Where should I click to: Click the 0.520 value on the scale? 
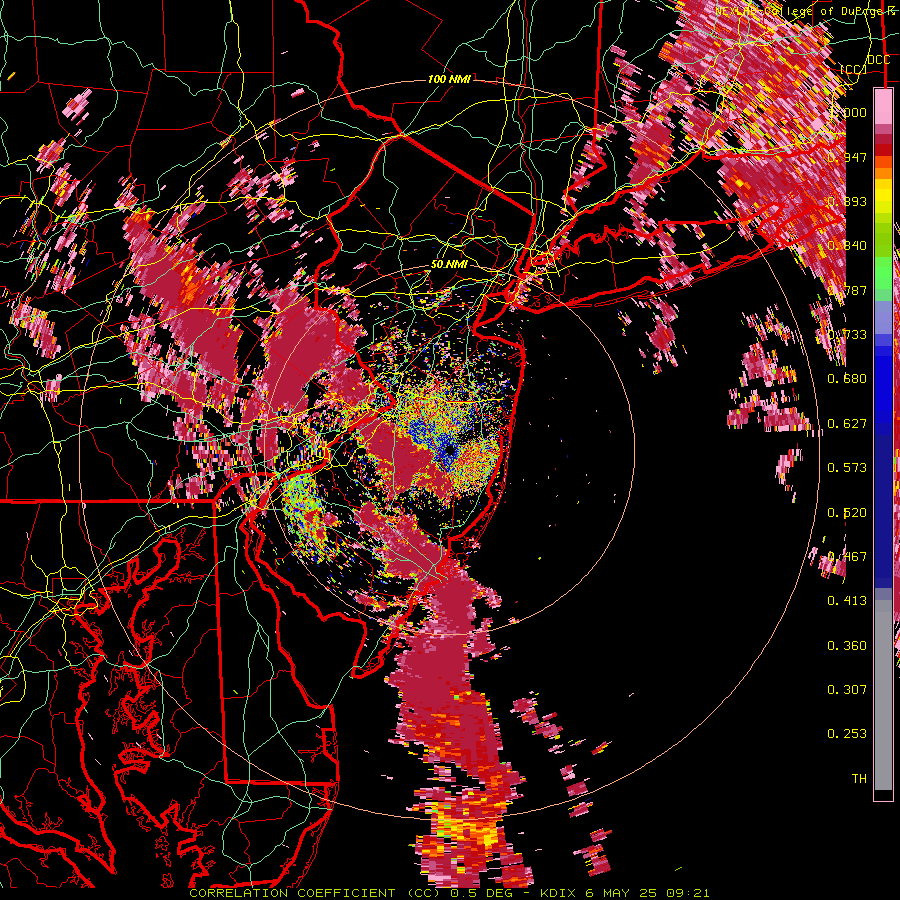[847, 513]
